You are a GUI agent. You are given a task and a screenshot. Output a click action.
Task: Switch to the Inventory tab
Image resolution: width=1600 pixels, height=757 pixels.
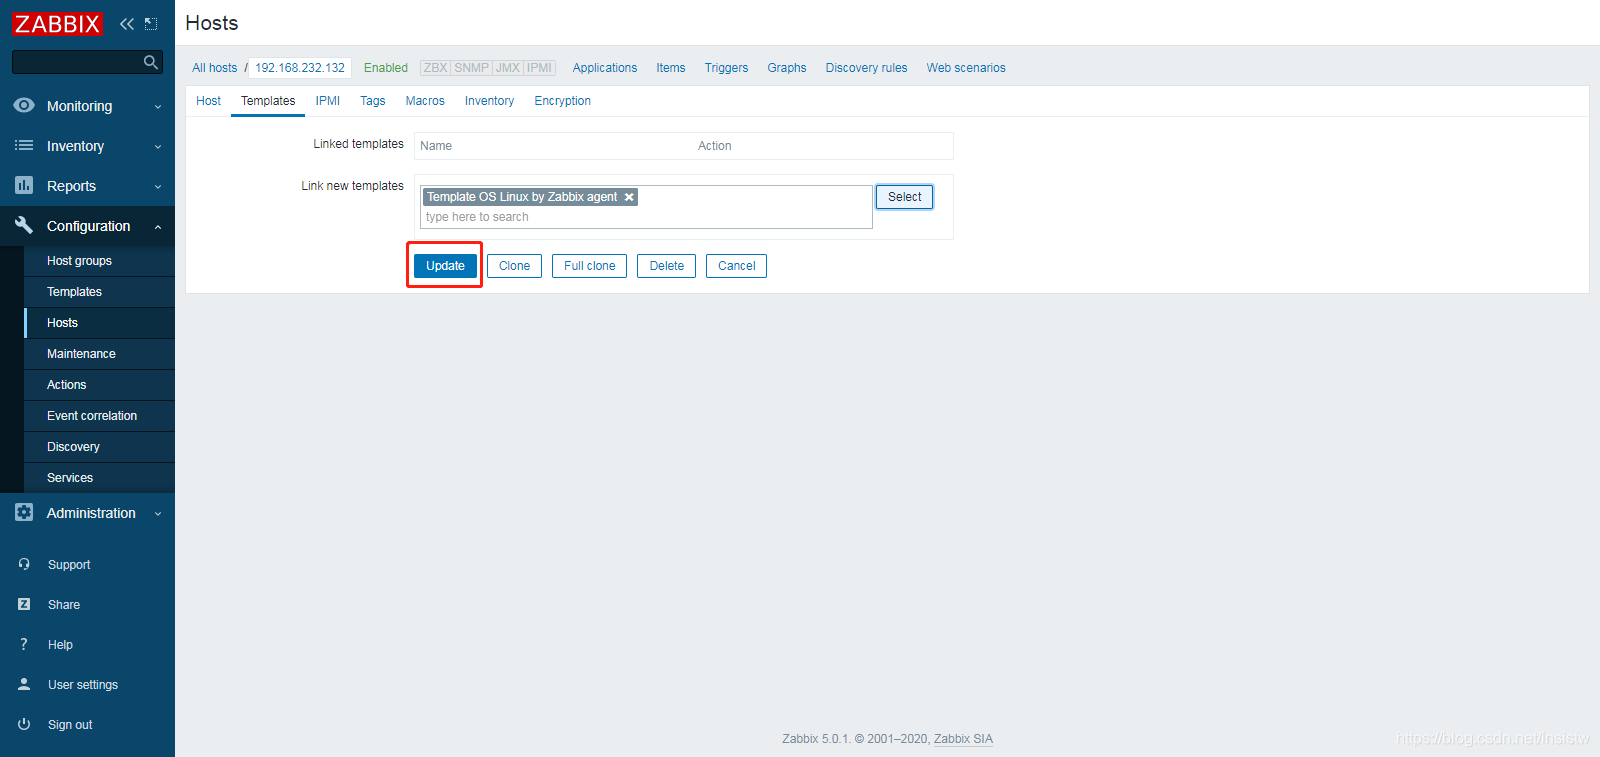(x=489, y=101)
